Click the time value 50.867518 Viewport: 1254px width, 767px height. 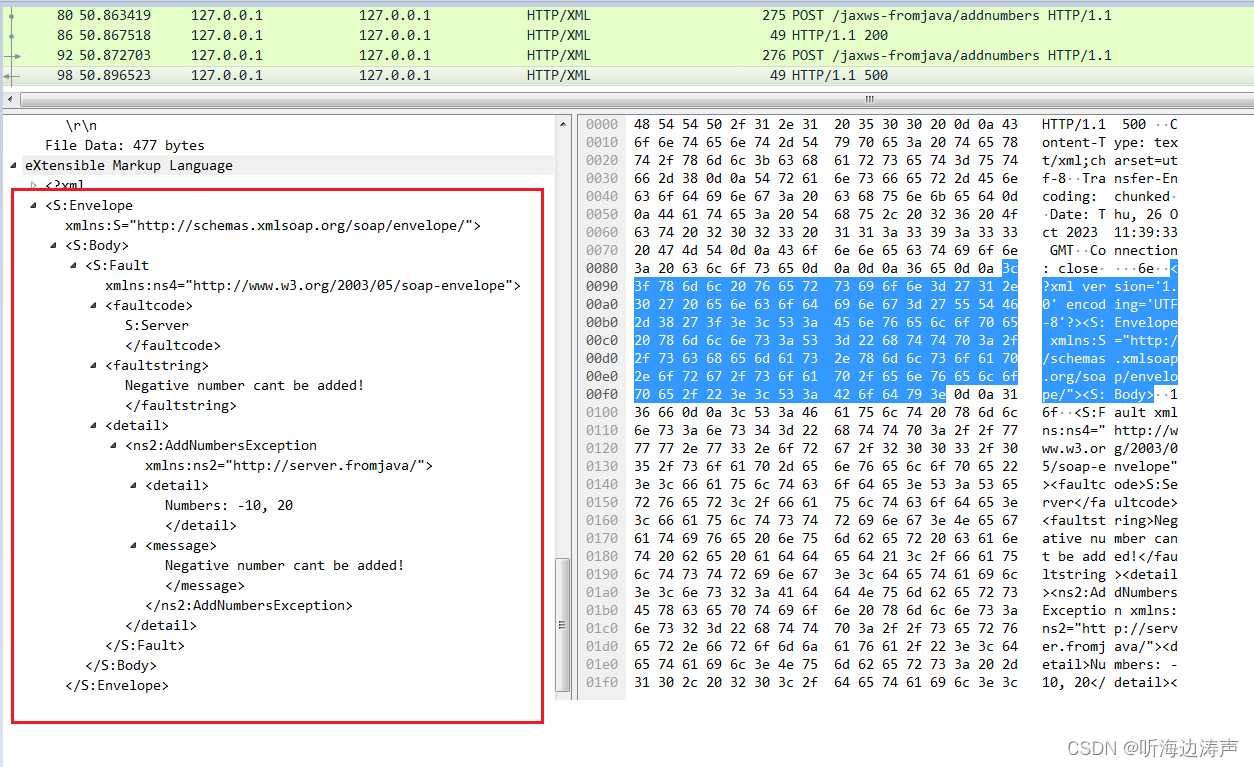116,35
